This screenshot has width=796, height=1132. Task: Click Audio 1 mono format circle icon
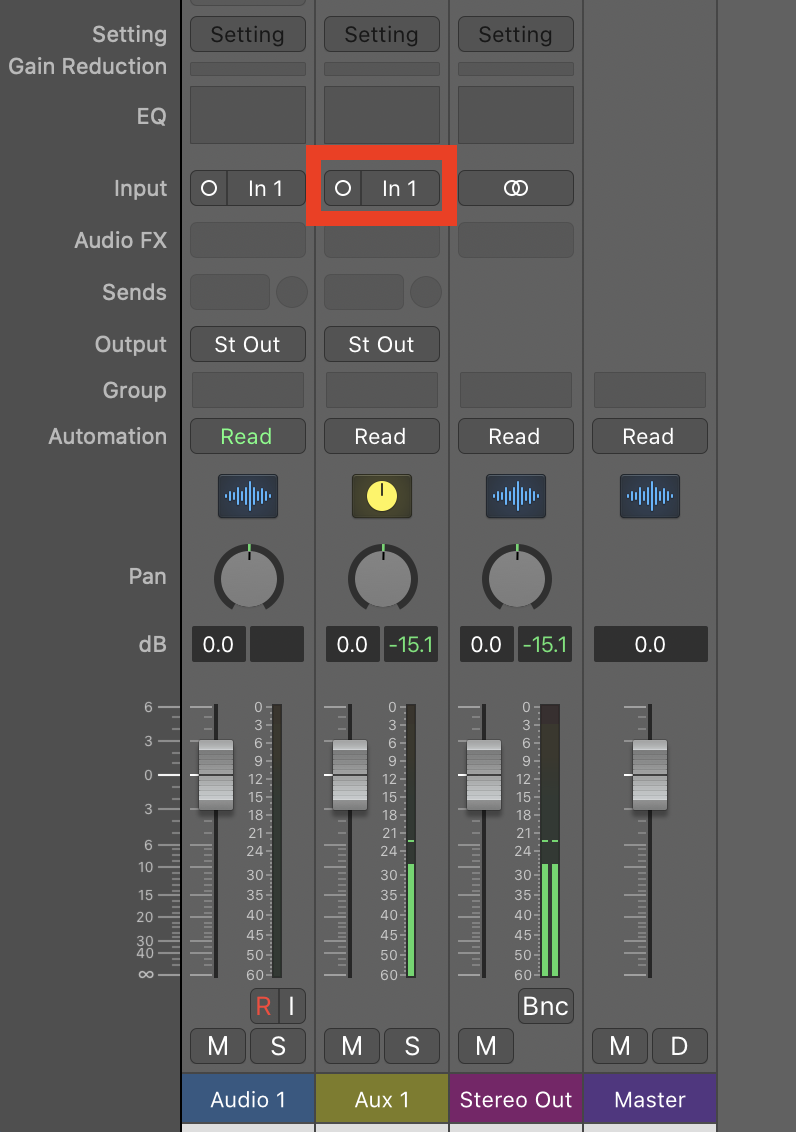pyautogui.click(x=209, y=188)
